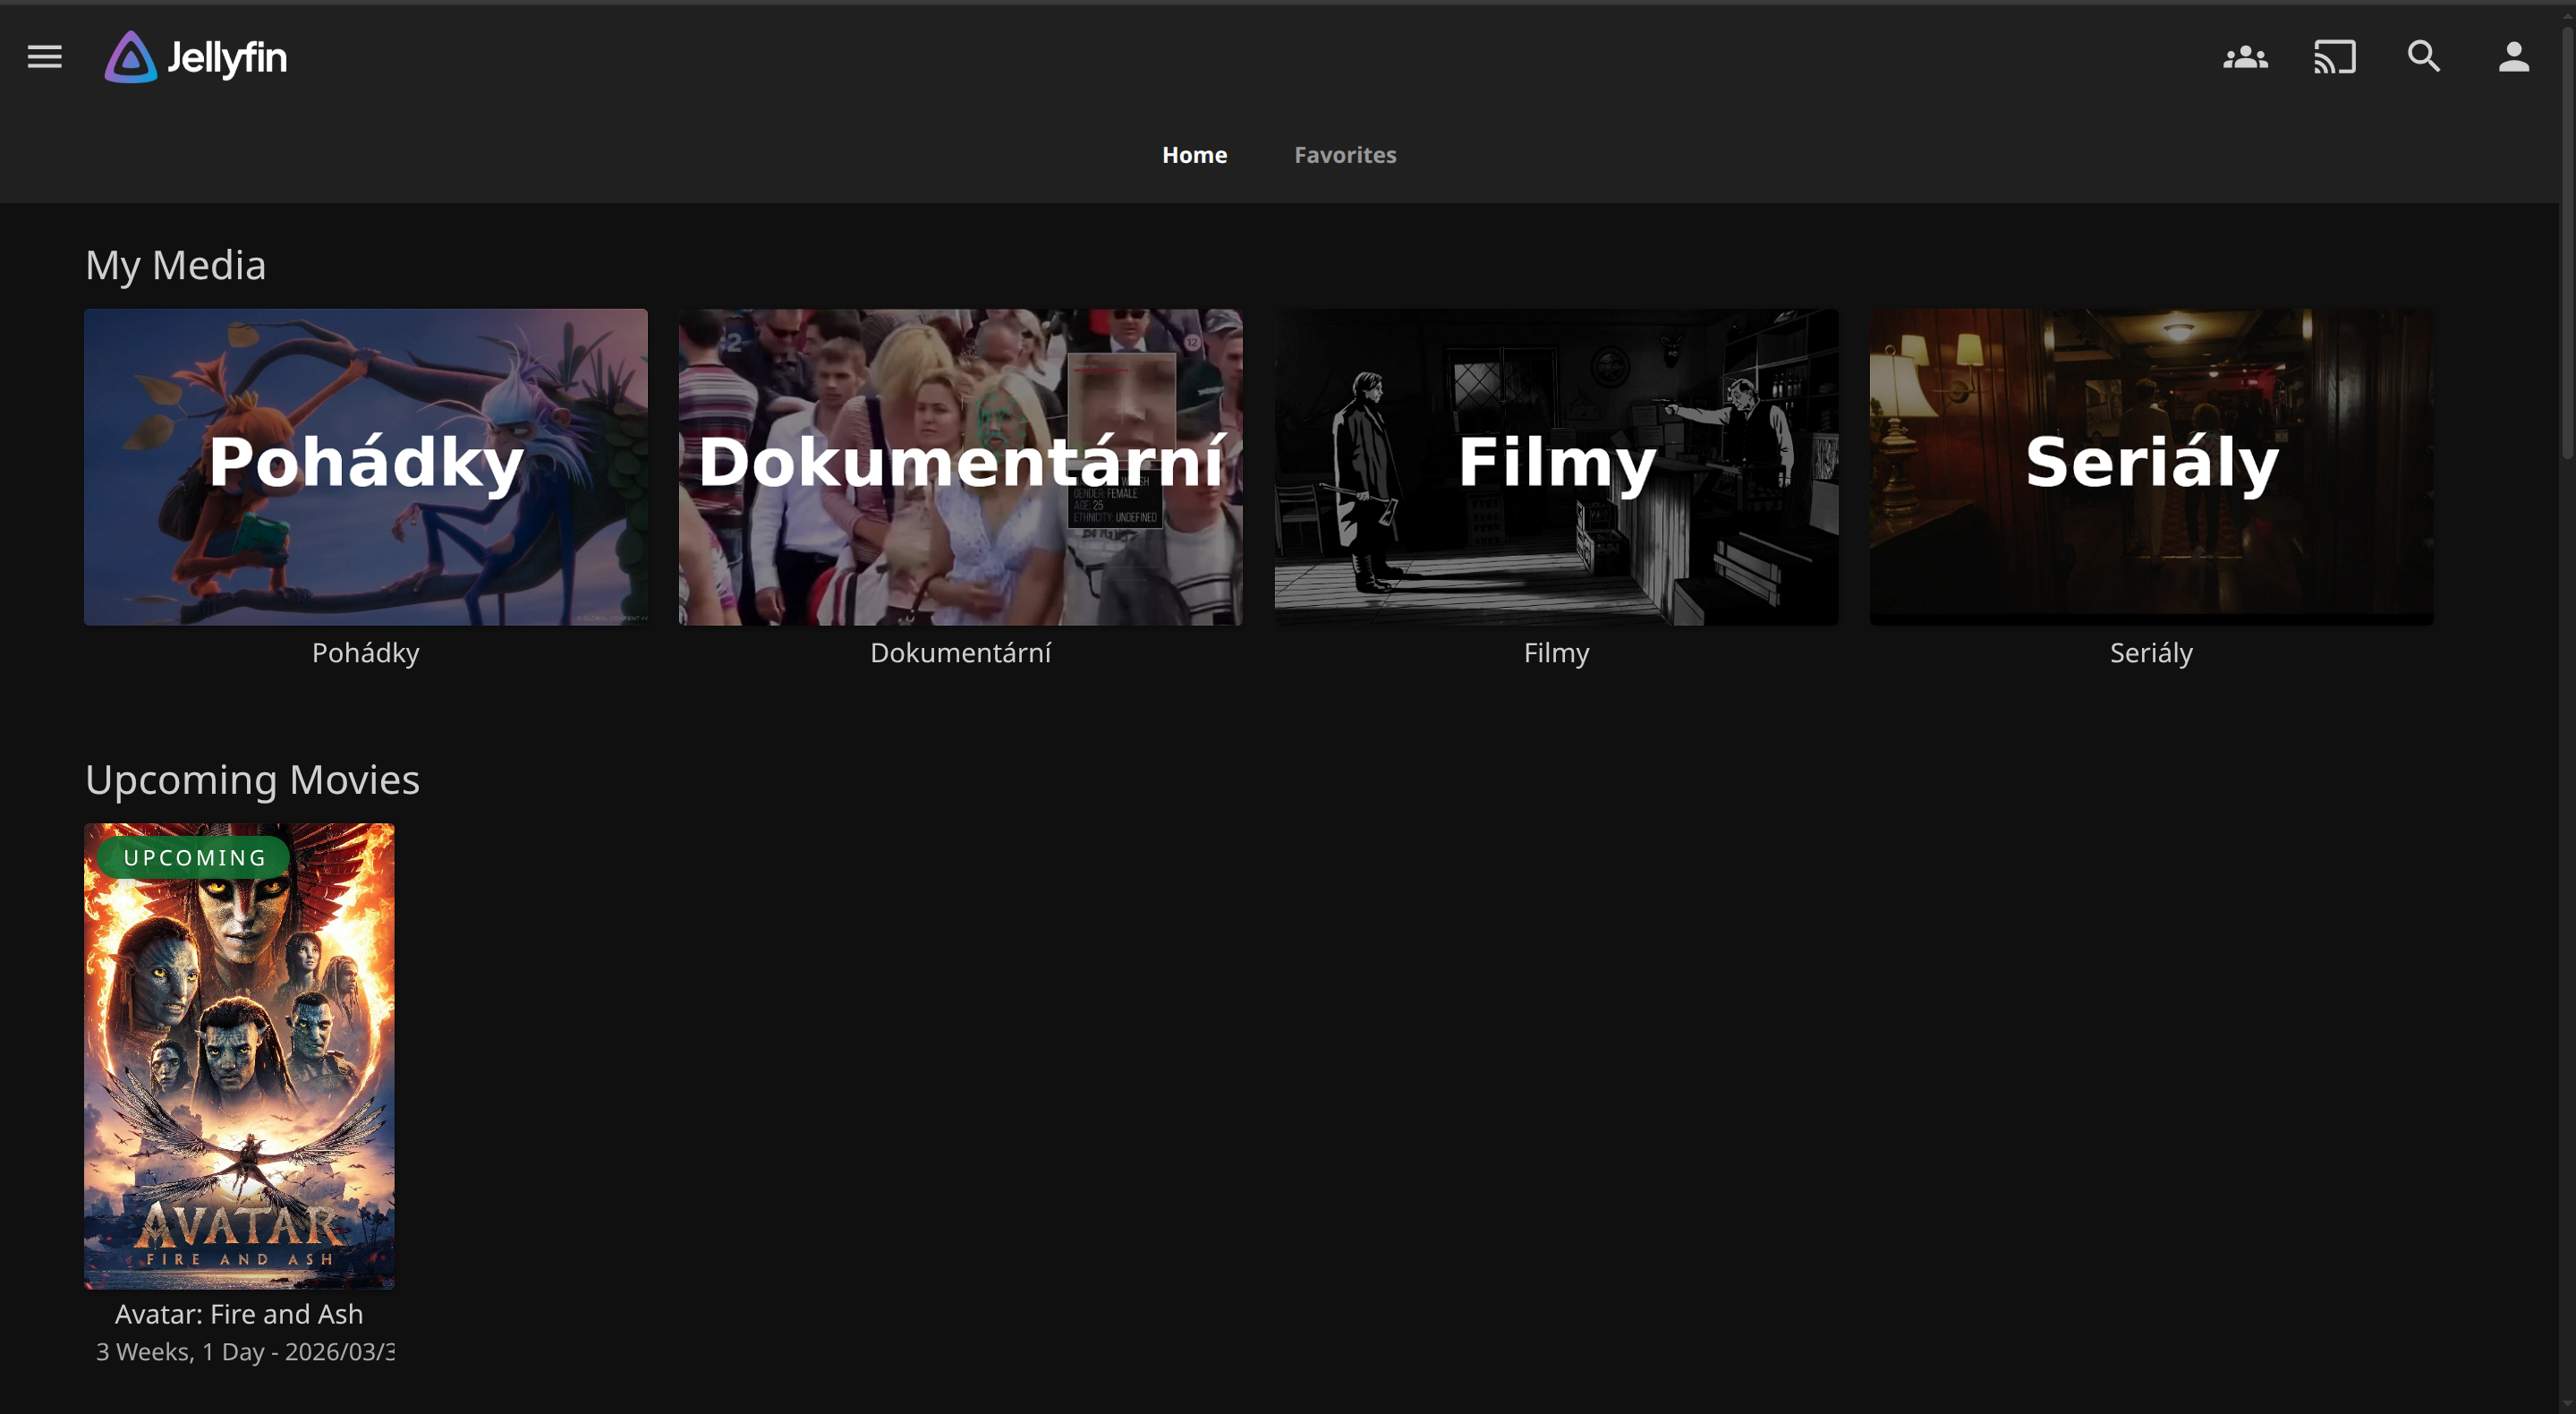Screen dimensions: 2576x1414
Task: Click the Filmy caption link
Action: pyautogui.click(x=1556, y=653)
